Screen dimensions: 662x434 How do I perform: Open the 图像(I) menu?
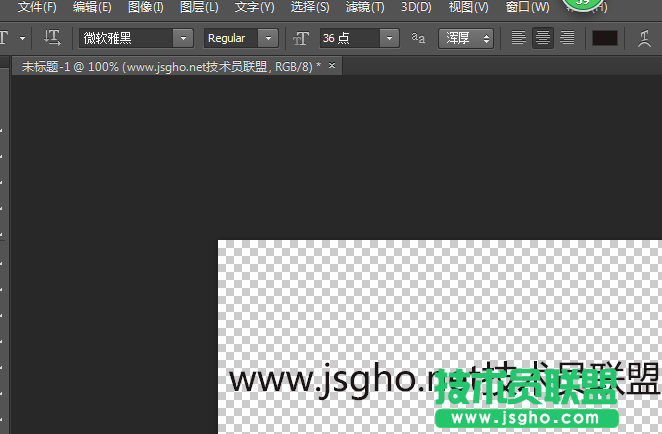pos(146,7)
